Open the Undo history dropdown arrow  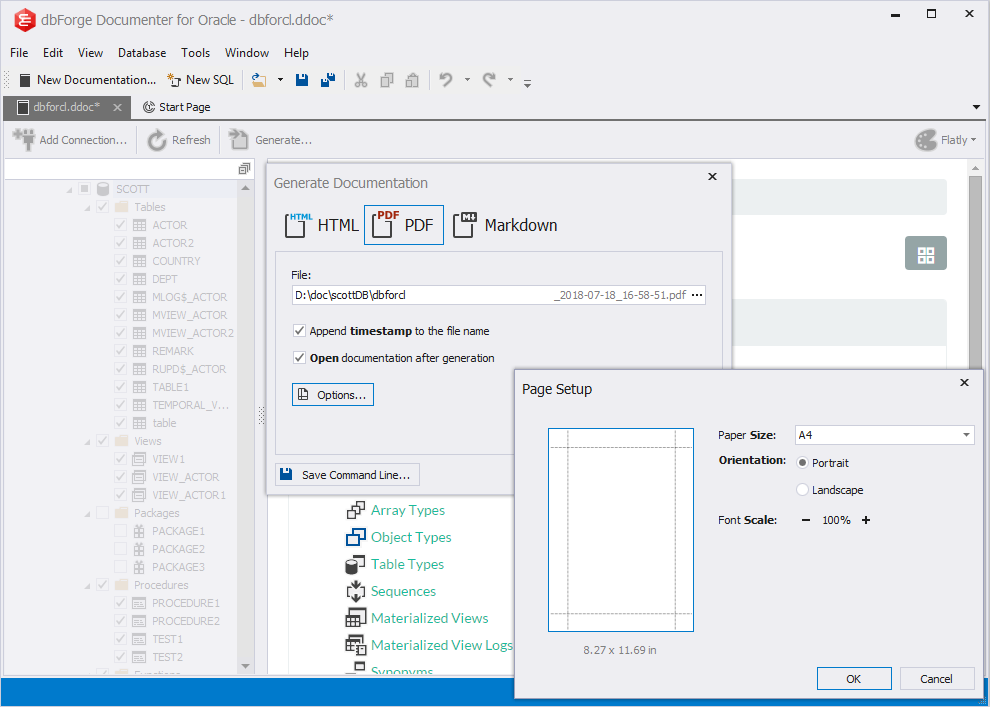click(x=467, y=80)
